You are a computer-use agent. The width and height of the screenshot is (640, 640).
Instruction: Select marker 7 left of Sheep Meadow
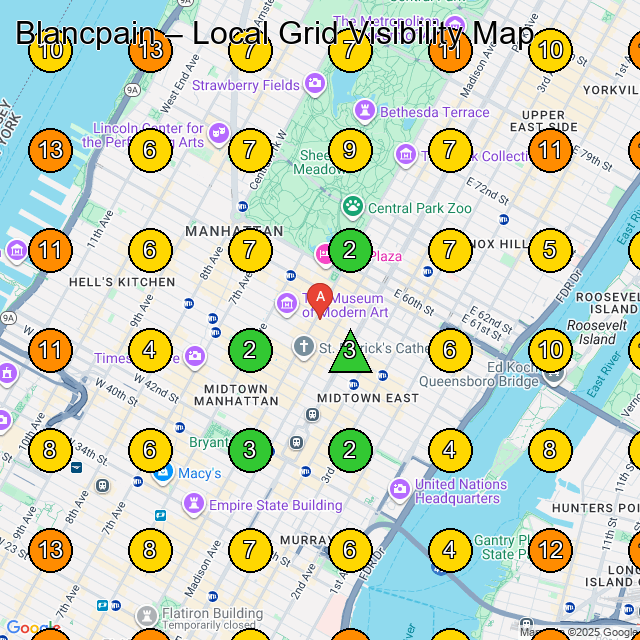(250, 150)
